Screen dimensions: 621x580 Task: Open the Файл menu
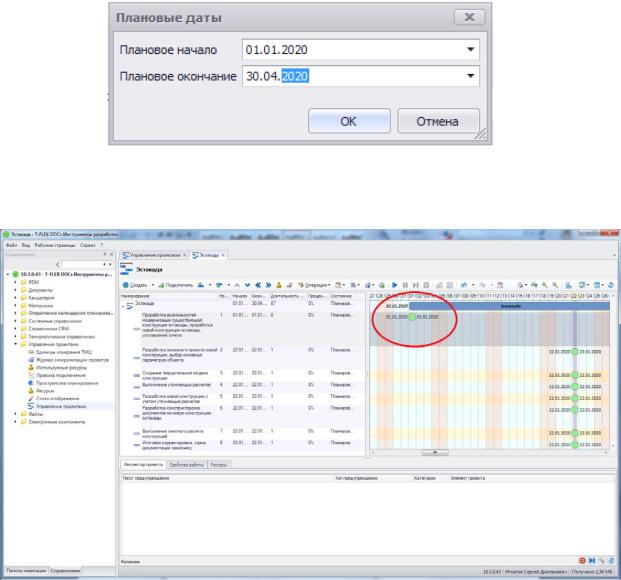11,245
